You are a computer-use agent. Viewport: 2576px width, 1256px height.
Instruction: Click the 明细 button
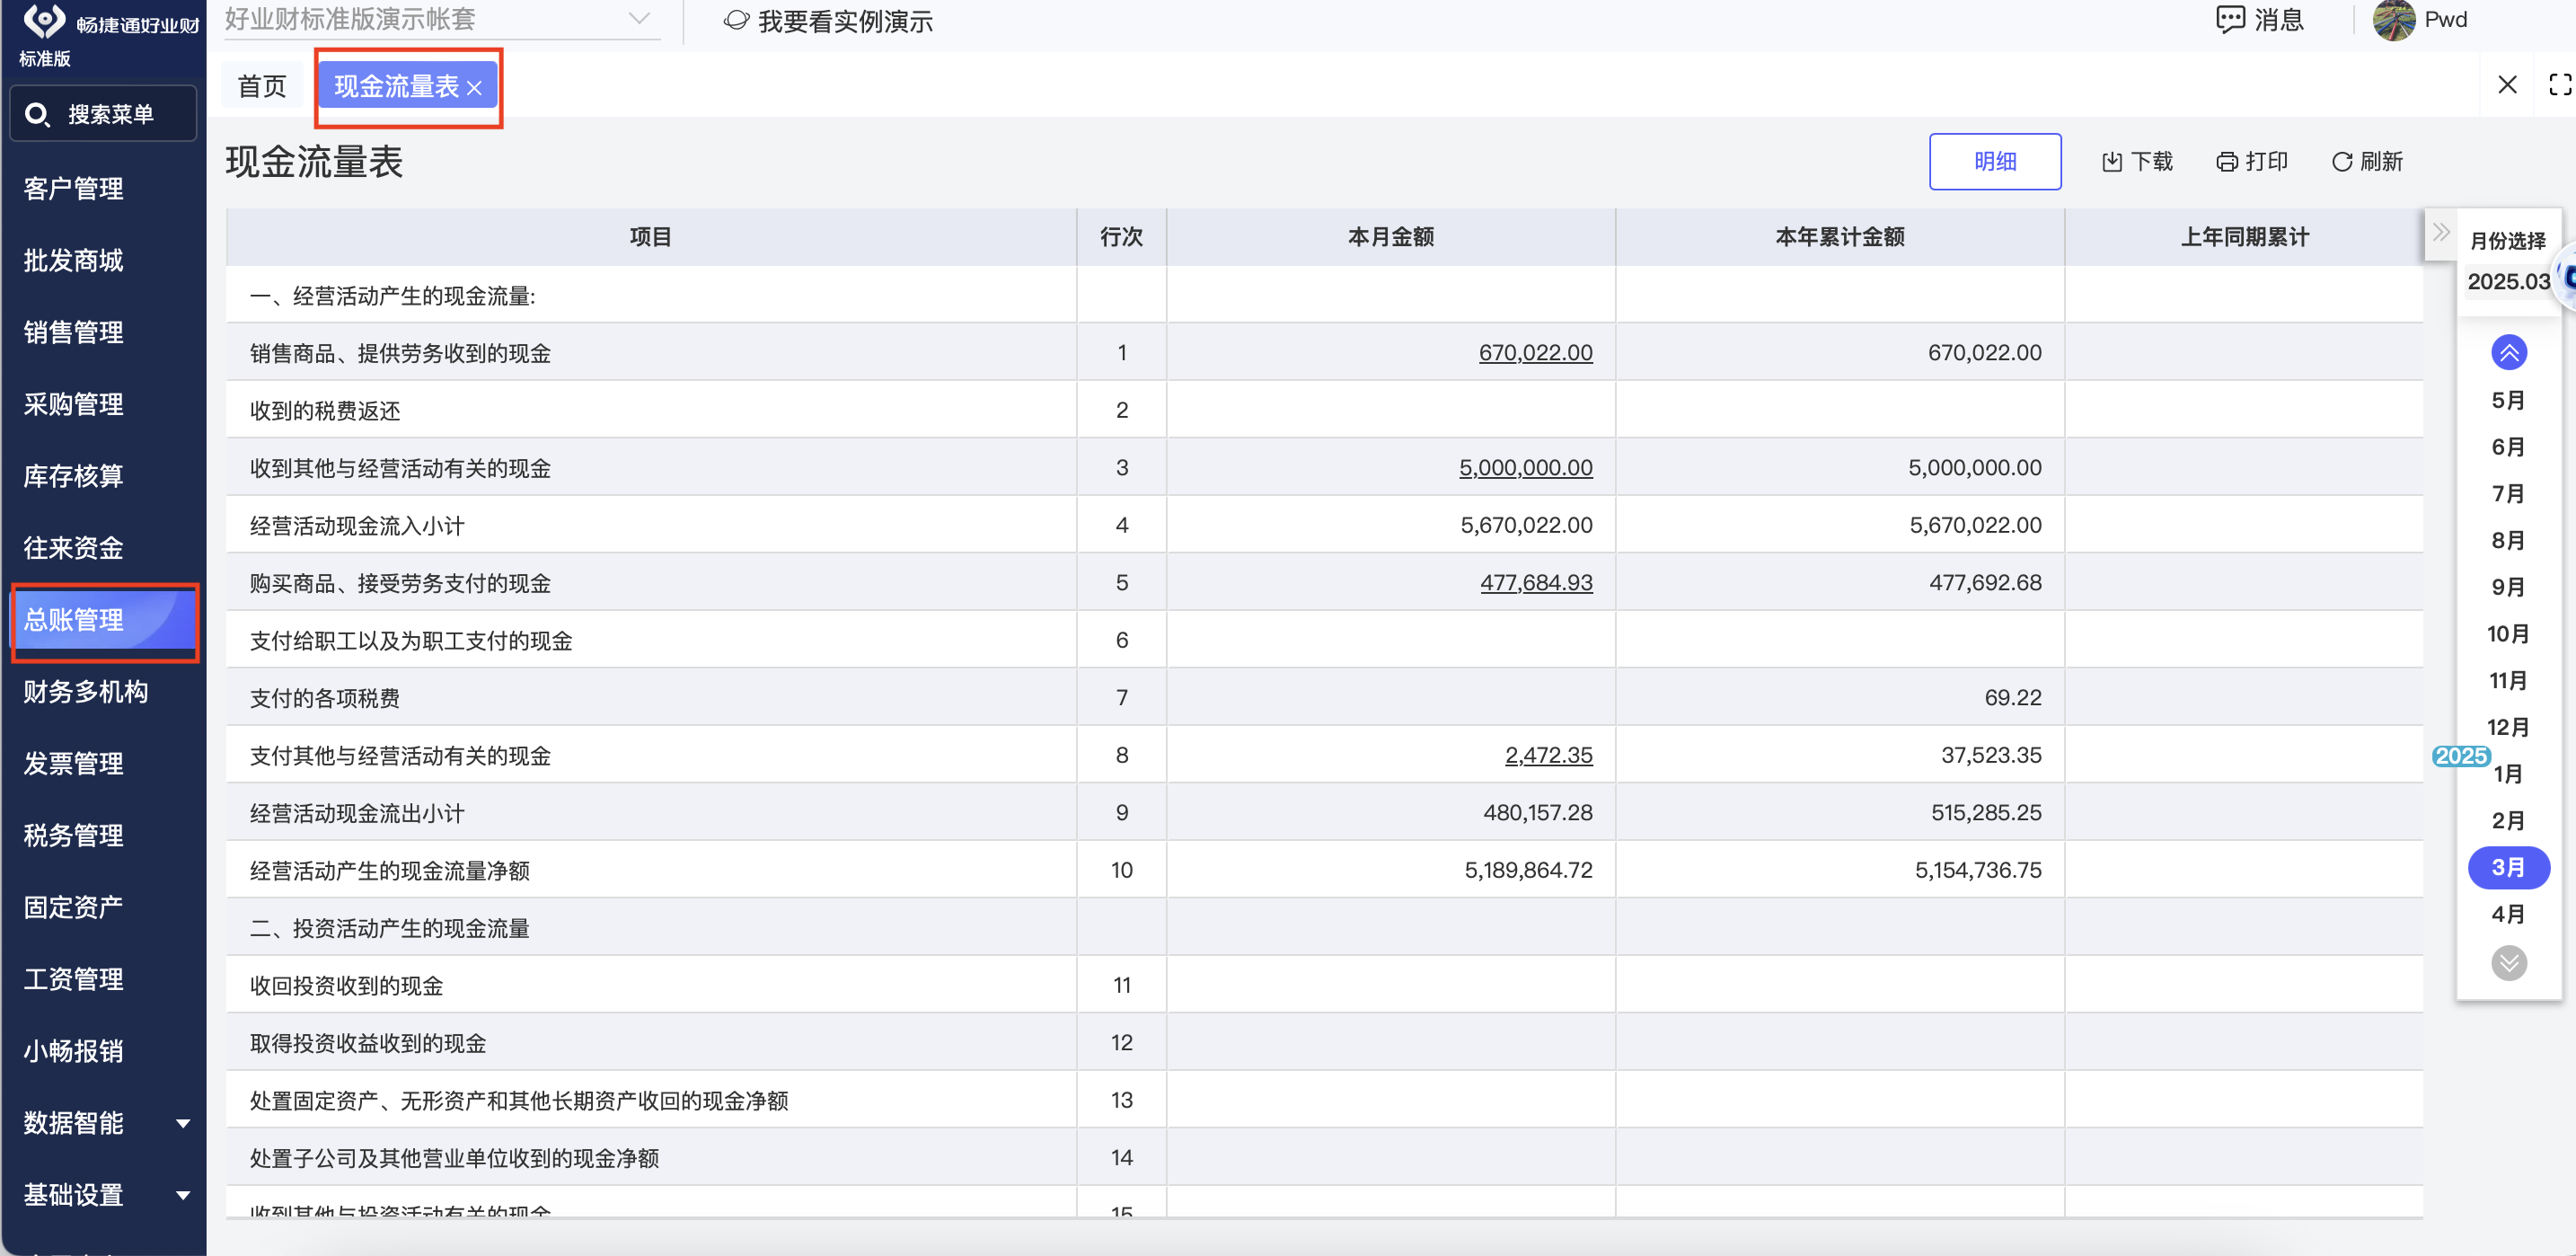point(1994,162)
